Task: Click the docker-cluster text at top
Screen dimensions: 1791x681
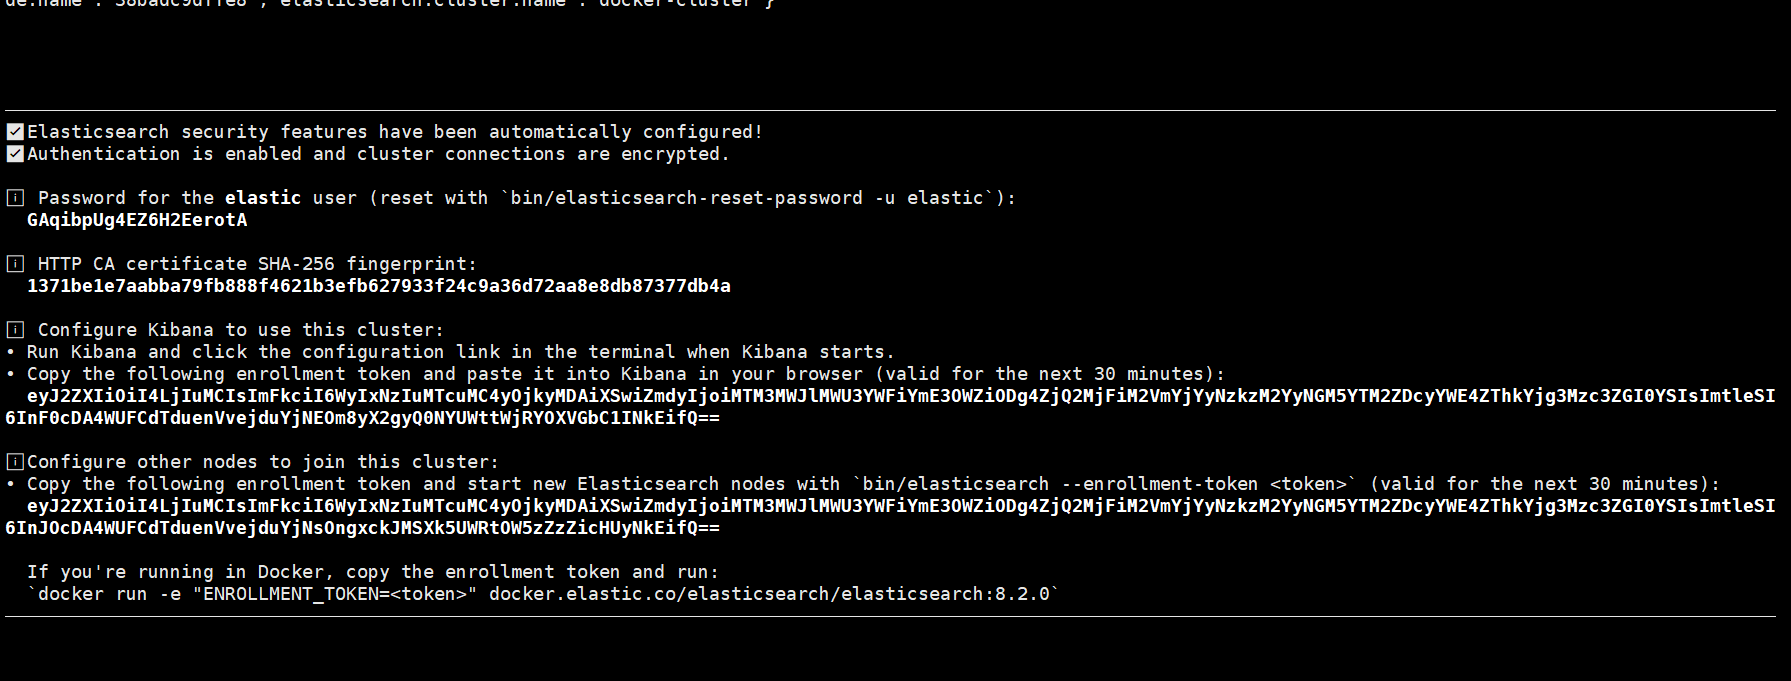Action: 675,3
